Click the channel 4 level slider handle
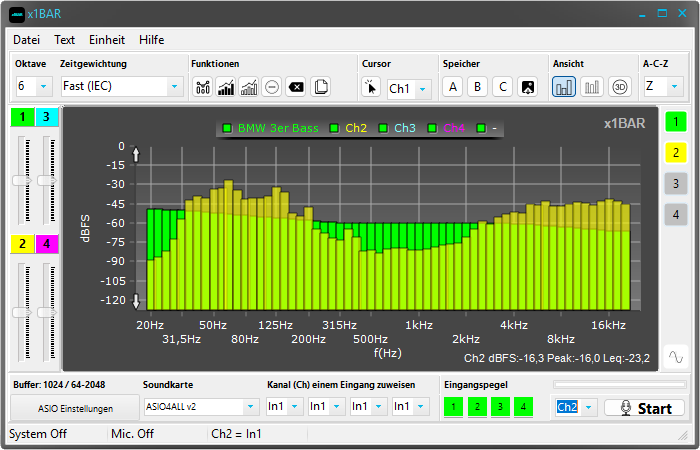700x450 pixels. click(x=47, y=312)
